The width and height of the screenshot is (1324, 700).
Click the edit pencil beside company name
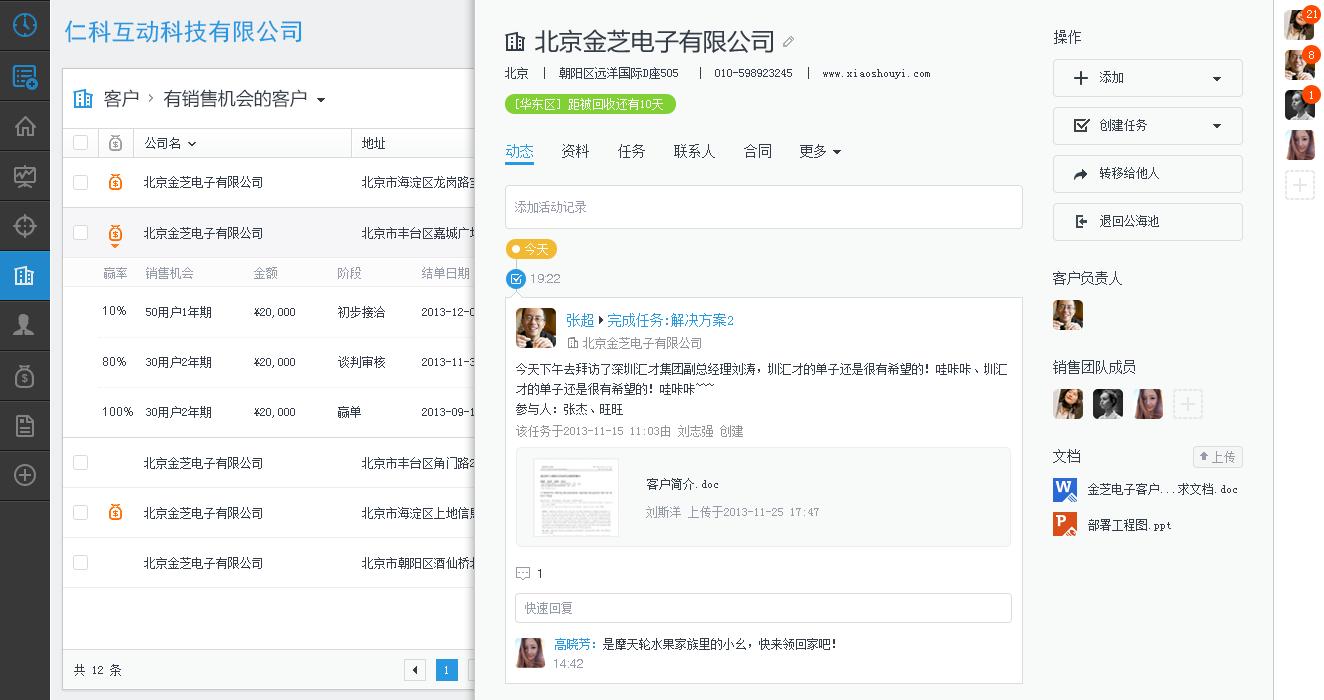[x=788, y=42]
